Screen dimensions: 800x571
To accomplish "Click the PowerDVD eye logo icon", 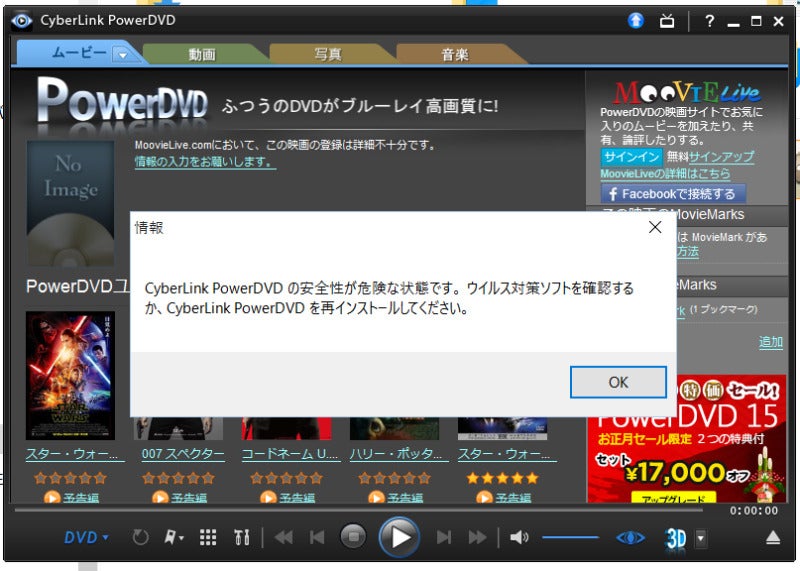I will [21, 20].
